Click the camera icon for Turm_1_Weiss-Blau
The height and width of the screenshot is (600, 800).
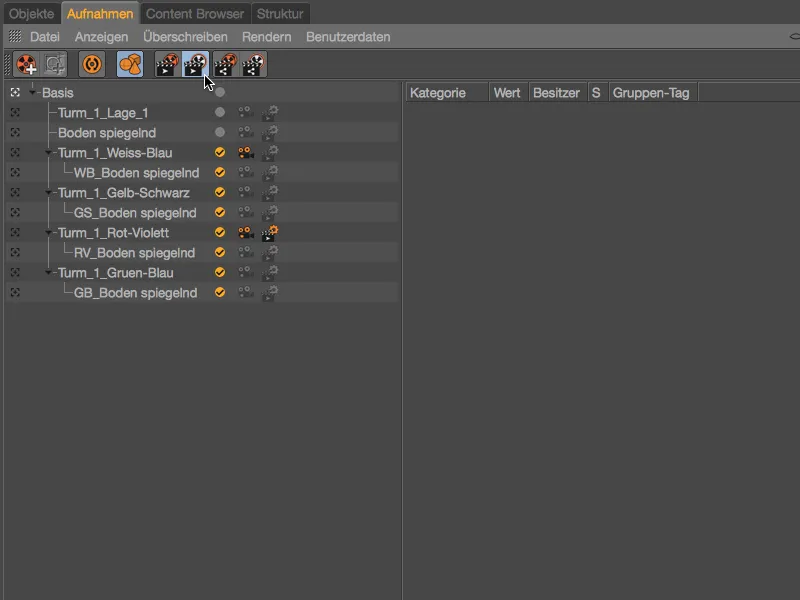(245, 153)
